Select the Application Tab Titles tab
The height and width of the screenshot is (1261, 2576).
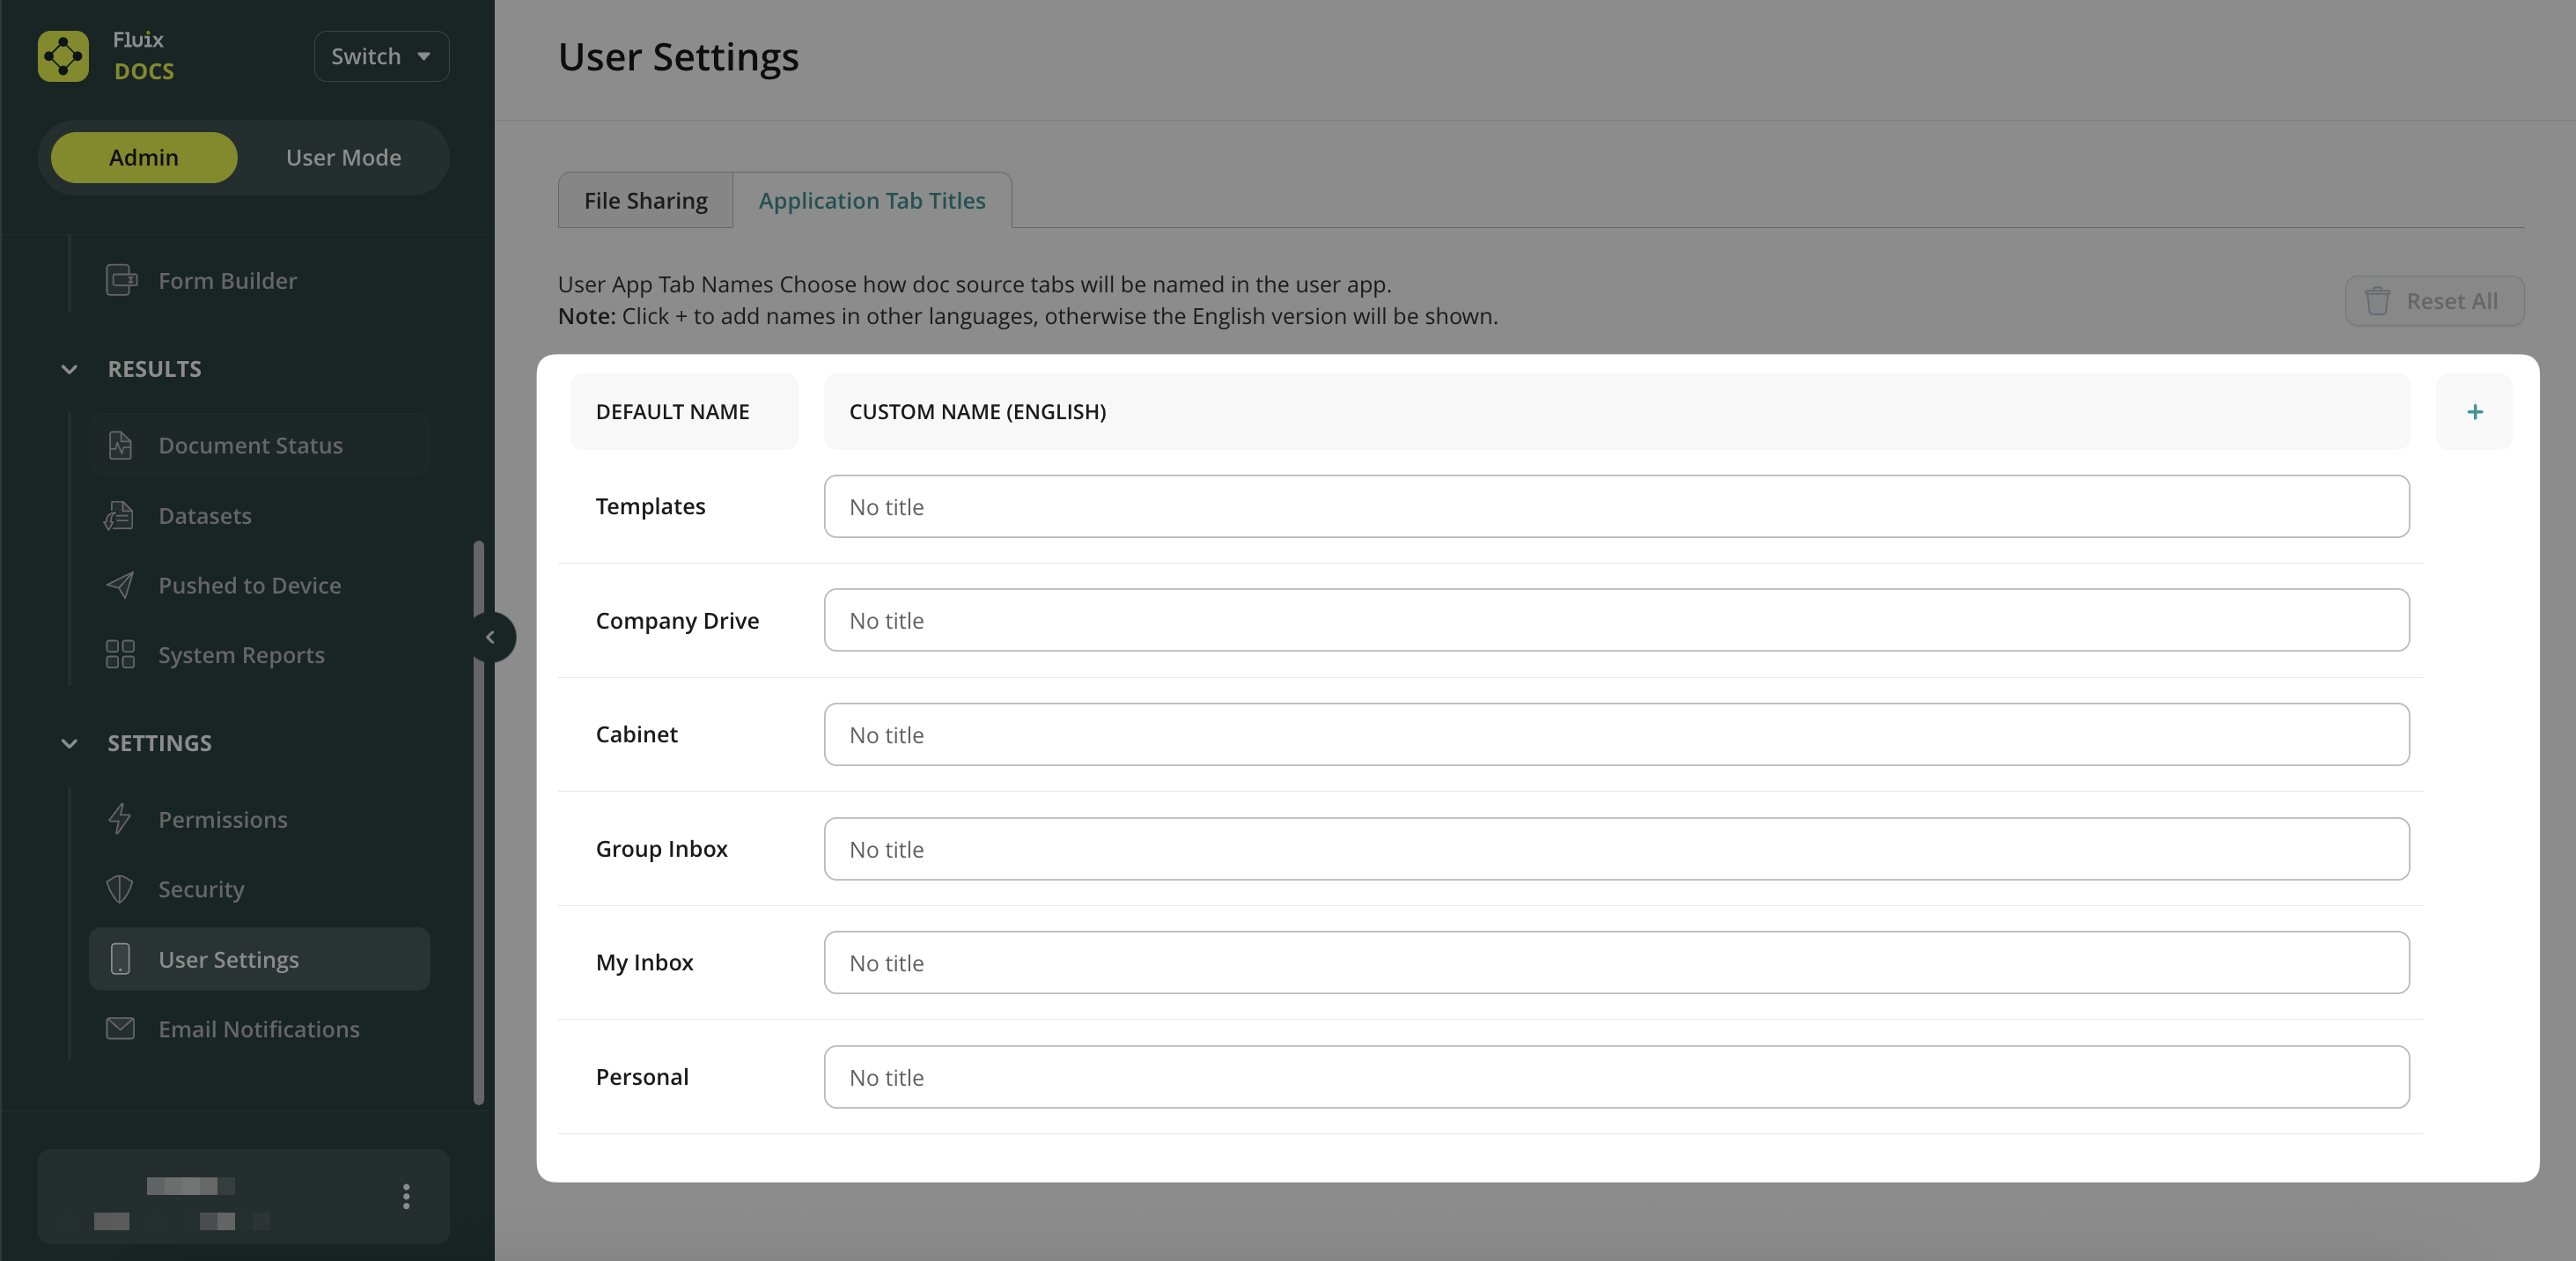click(871, 201)
